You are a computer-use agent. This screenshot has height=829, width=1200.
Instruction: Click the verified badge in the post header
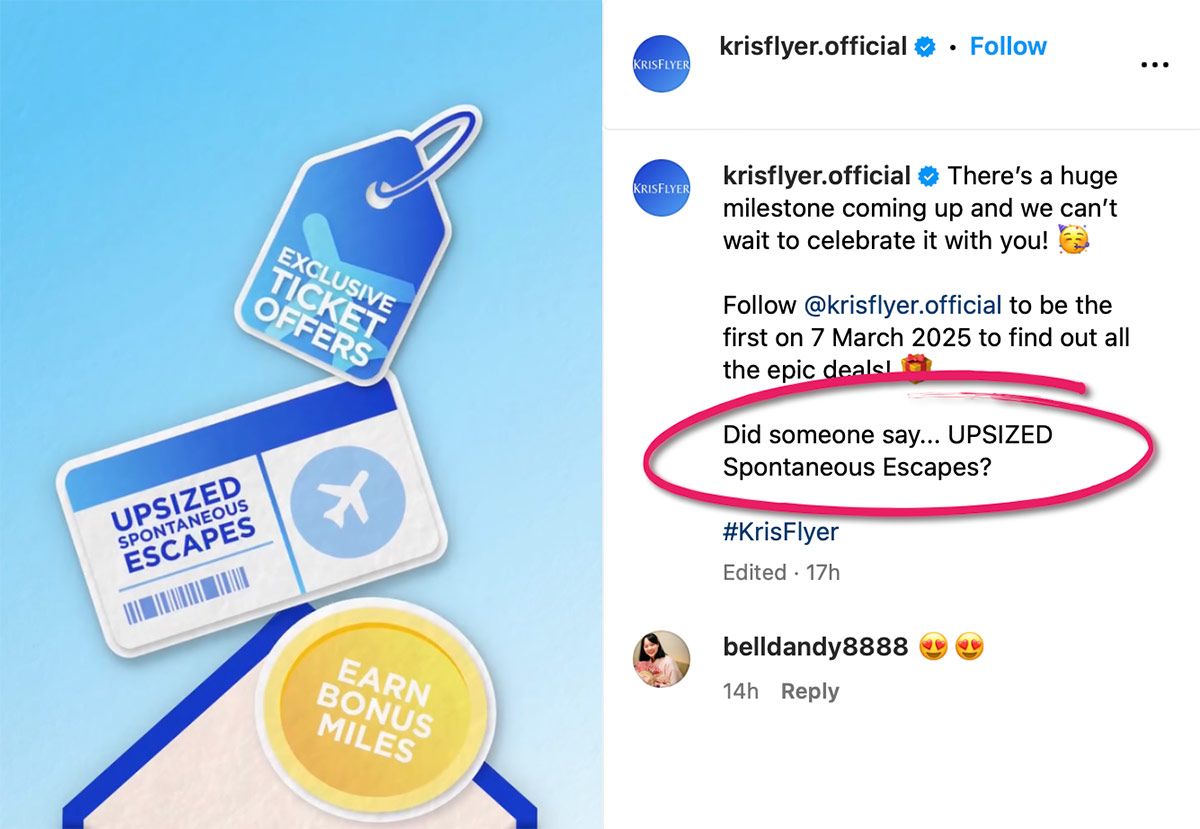click(x=926, y=46)
